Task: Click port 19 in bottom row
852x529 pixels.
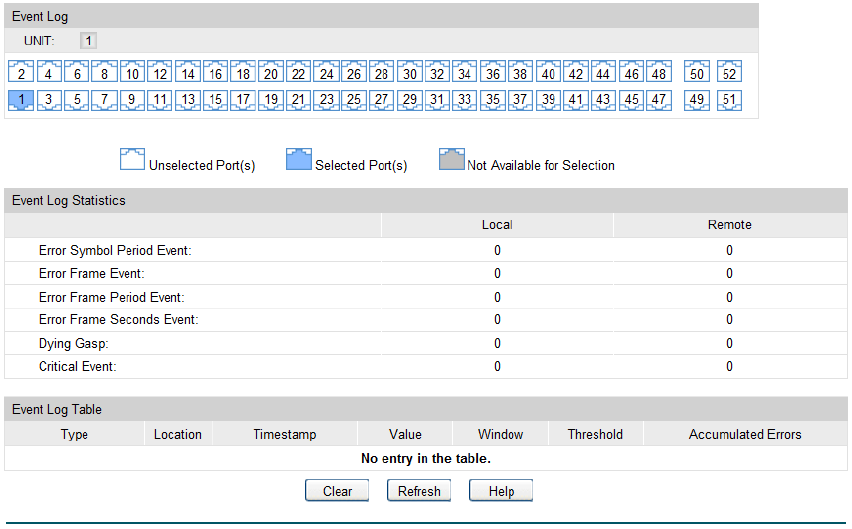Action: tap(270, 99)
